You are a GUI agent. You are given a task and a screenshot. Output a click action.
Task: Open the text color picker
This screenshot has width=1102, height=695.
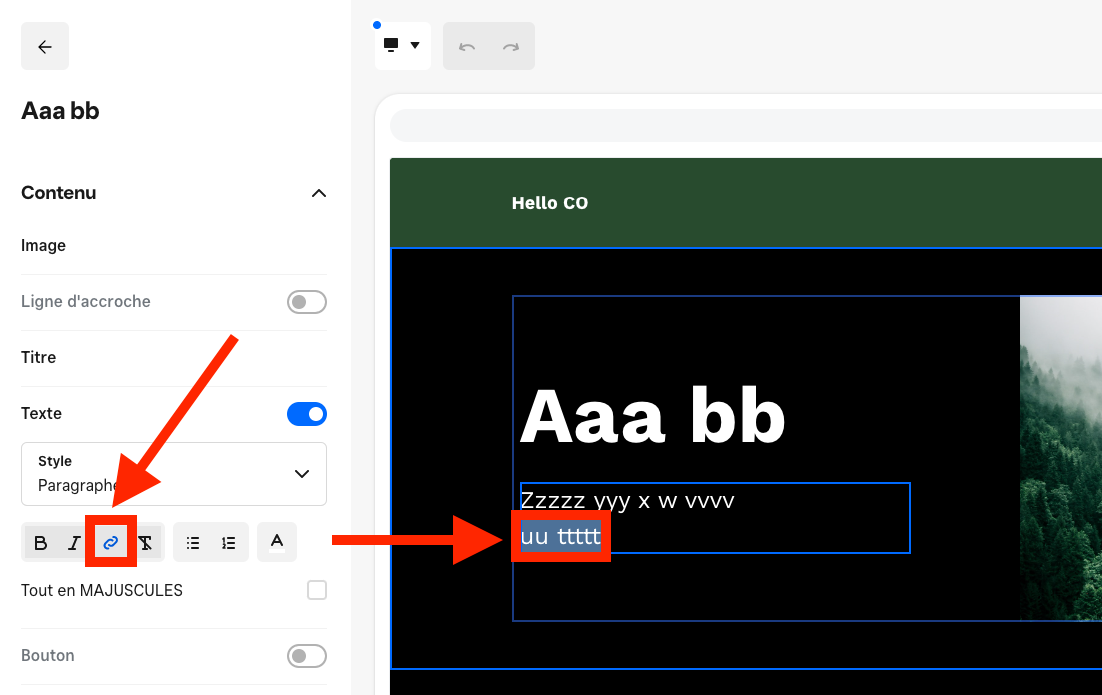tap(277, 542)
